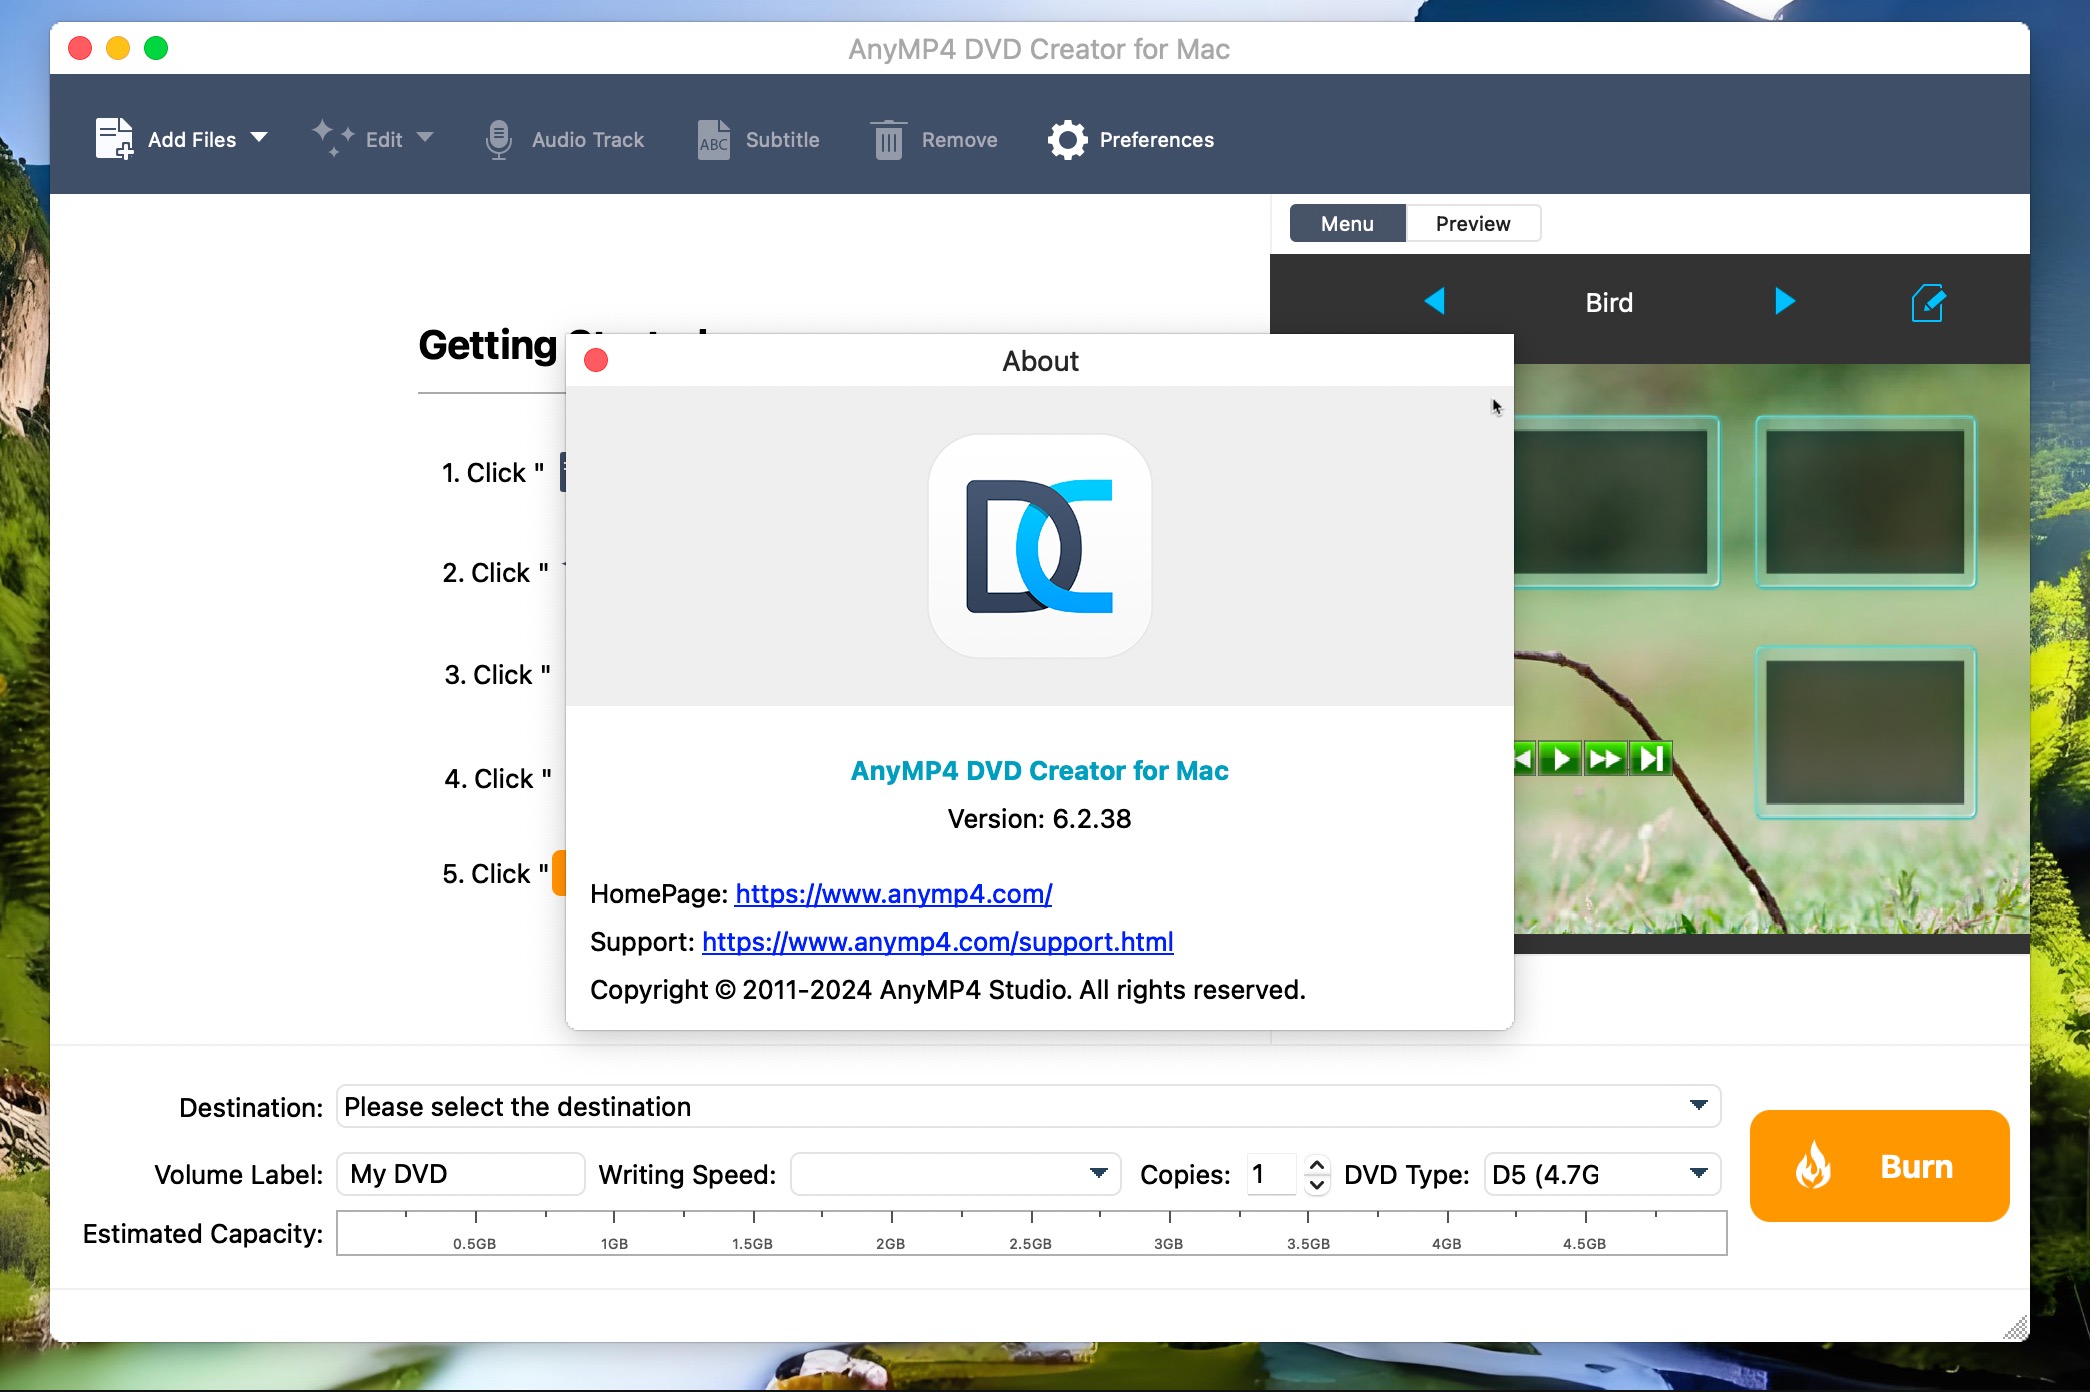Select the lower-right menu thumbnail frame
The width and height of the screenshot is (2090, 1392).
pos(1865,733)
